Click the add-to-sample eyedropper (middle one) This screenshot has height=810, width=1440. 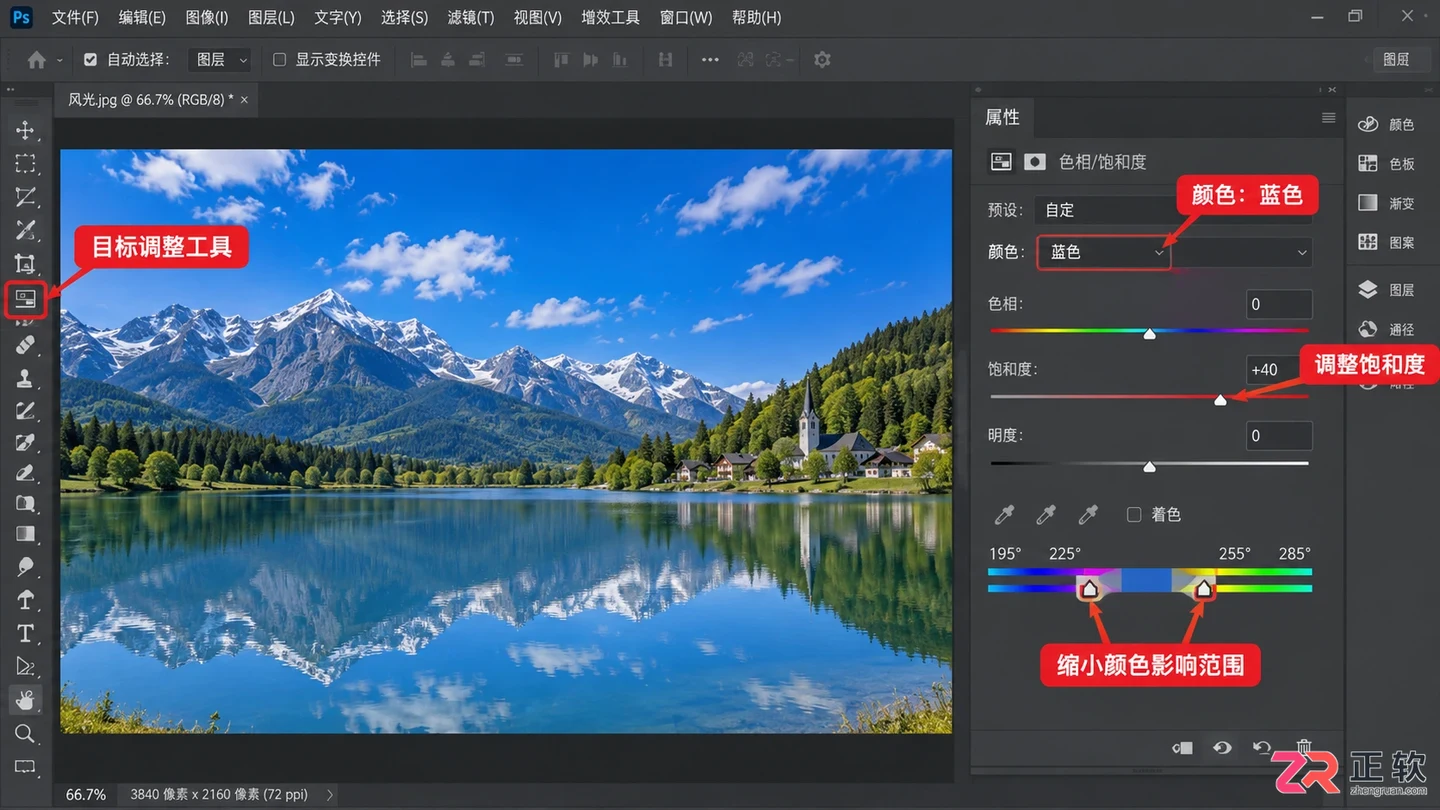point(1046,514)
